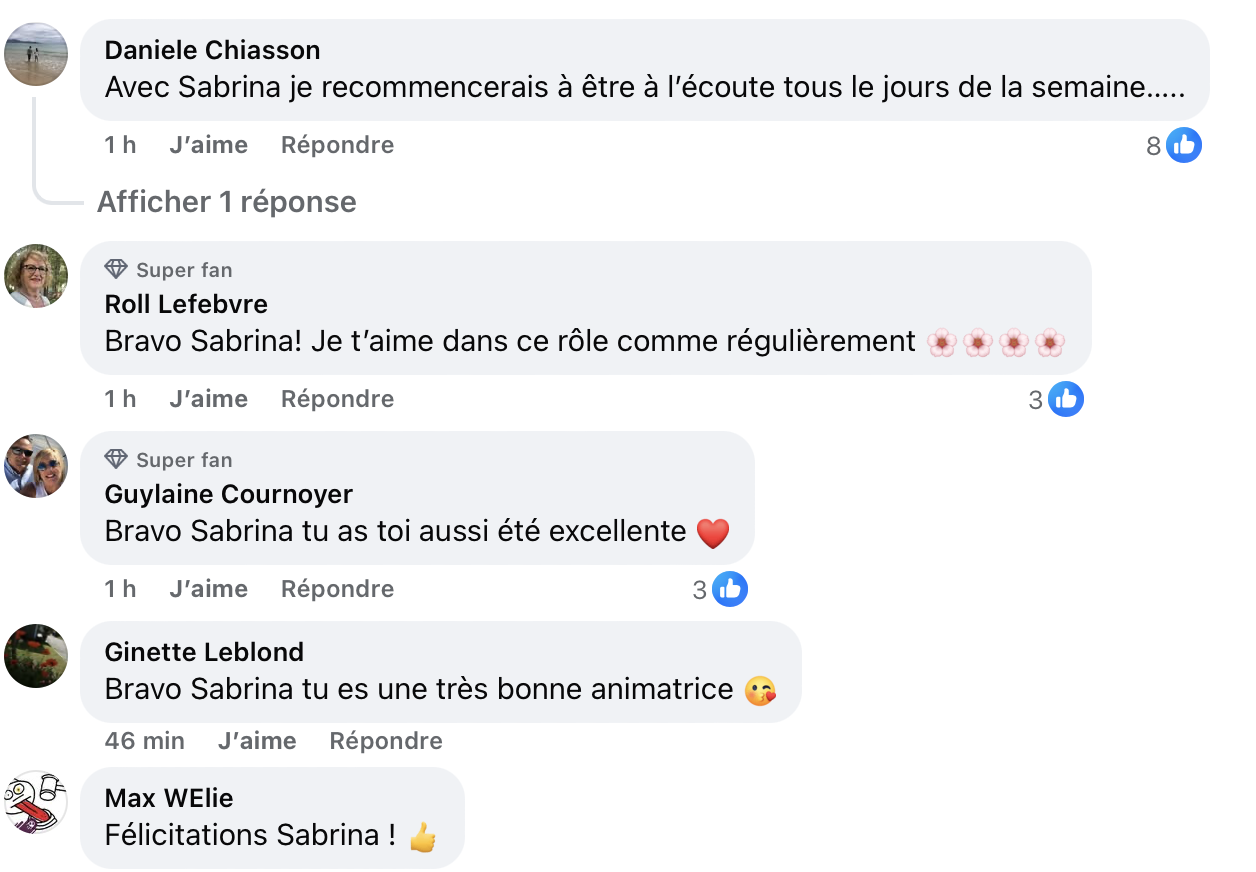Click Répondre on Guylaine Cournoyer's comment
Screen dimensions: 1256x872
point(337,588)
